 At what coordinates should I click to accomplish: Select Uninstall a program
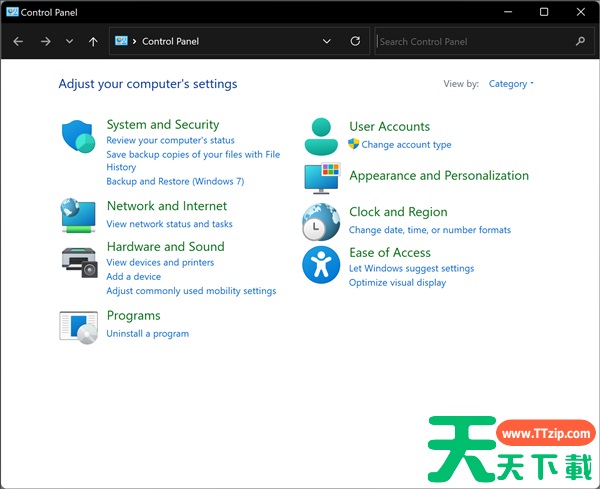pyautogui.click(x=148, y=334)
